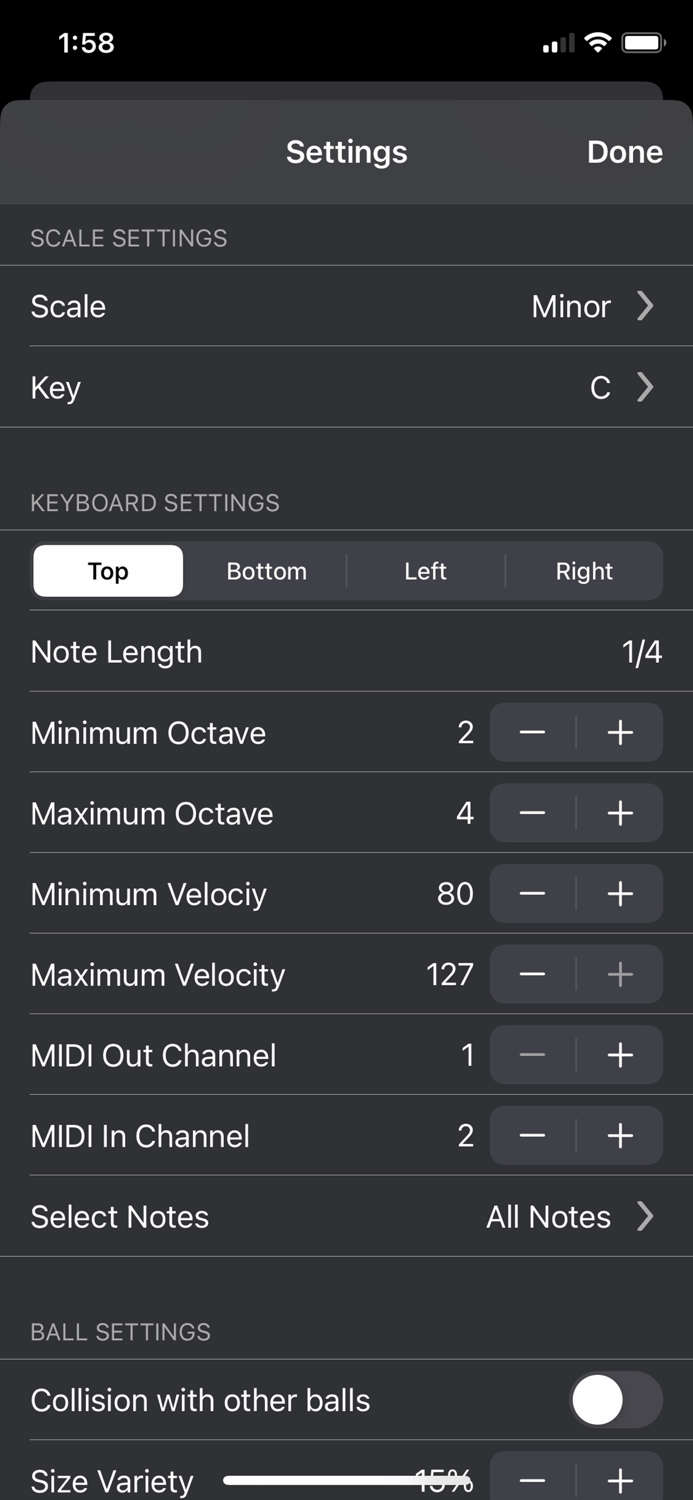The width and height of the screenshot is (693, 1500).
Task: Decrease the Minimum Velocity value
Action: [x=531, y=893]
